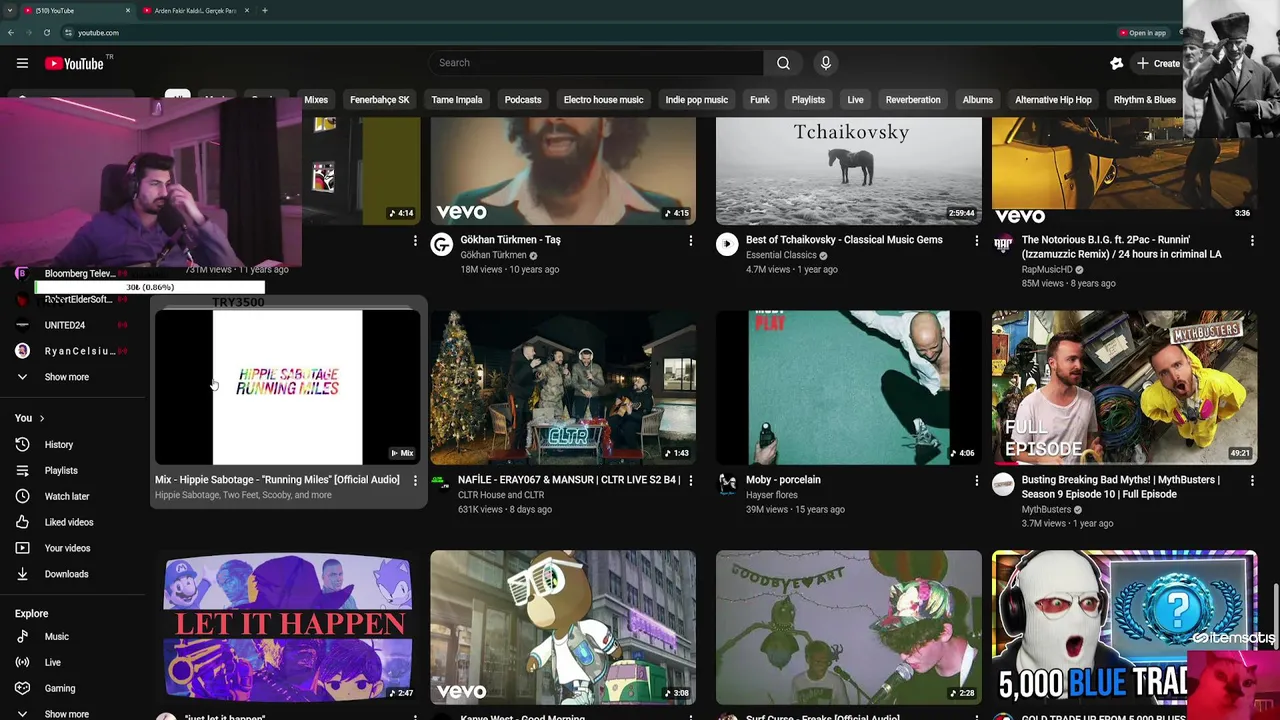Start voice search with microphone icon
The width and height of the screenshot is (1280, 720).
(826, 63)
